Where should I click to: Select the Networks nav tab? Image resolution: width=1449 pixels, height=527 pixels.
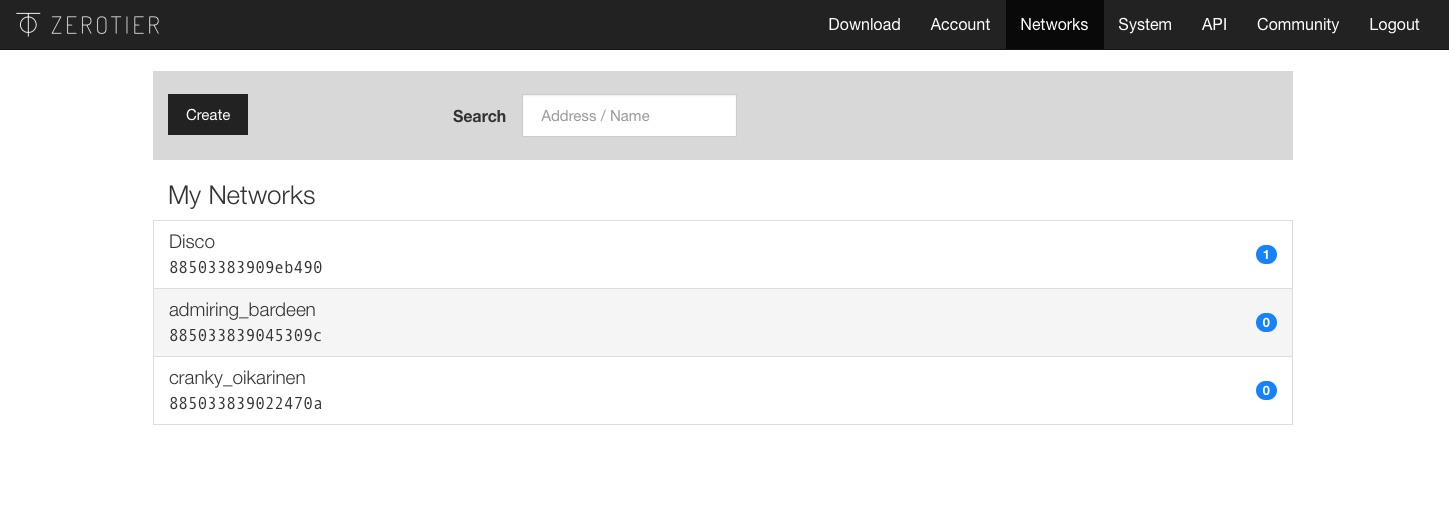1054,25
